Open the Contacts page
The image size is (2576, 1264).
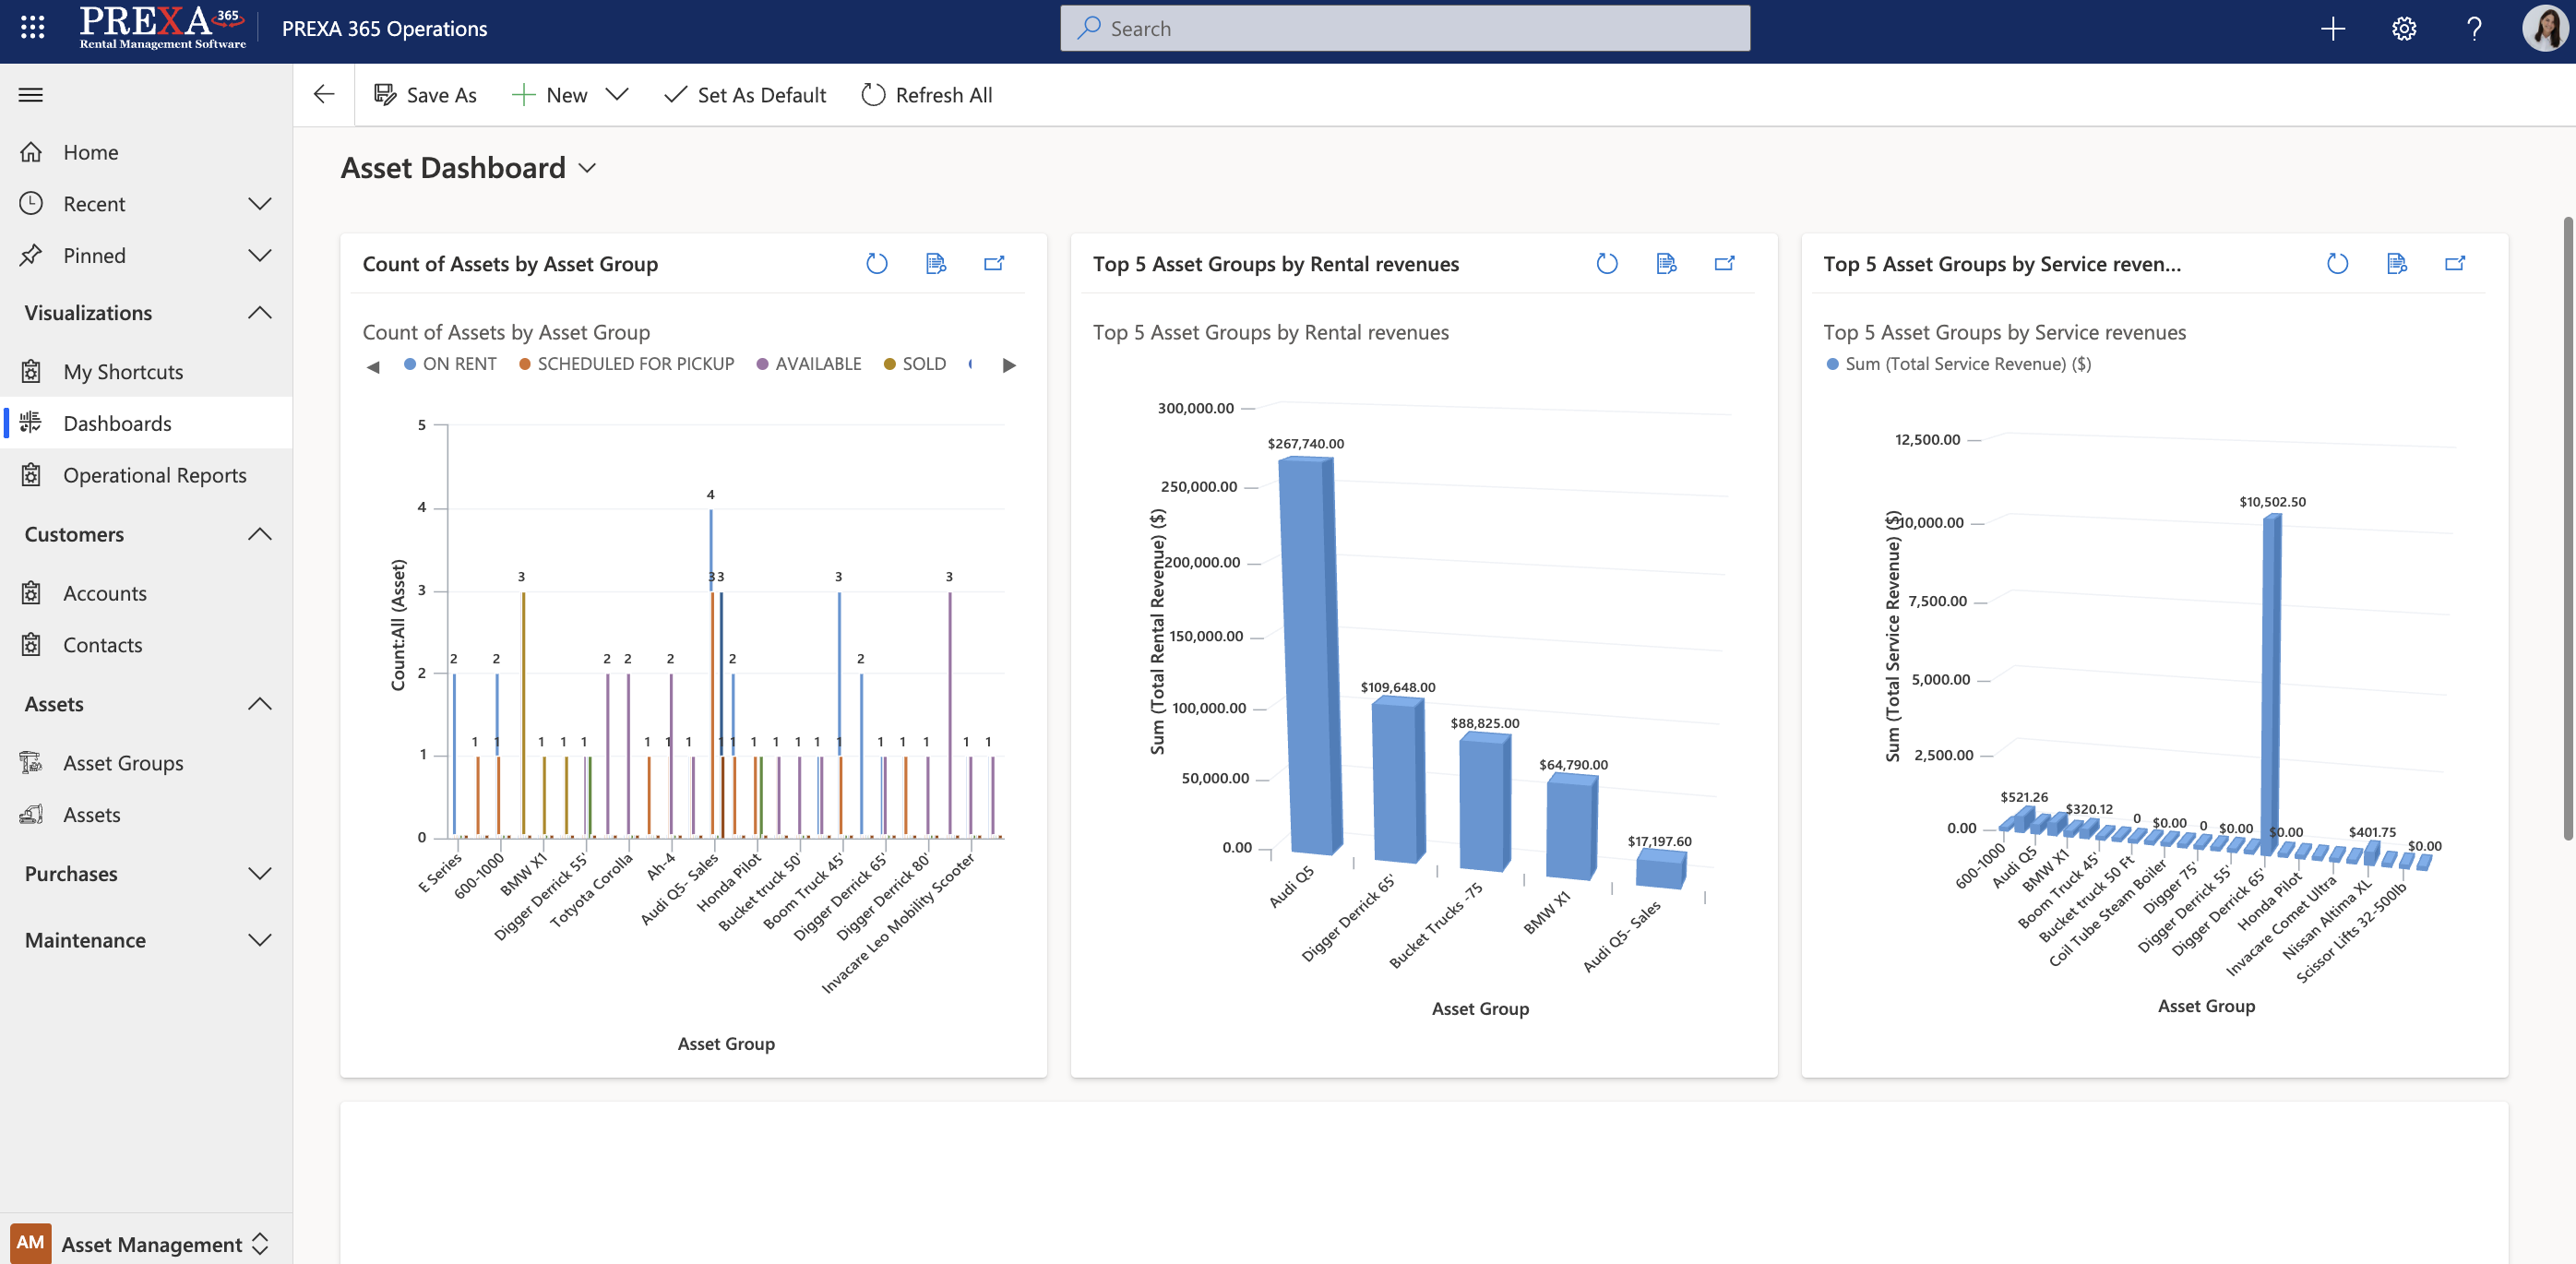tap(103, 644)
